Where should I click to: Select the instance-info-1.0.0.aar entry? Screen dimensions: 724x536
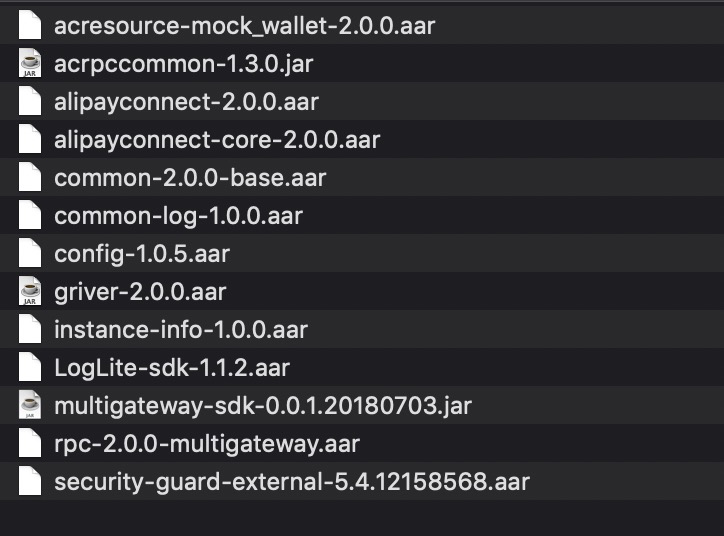tap(181, 330)
